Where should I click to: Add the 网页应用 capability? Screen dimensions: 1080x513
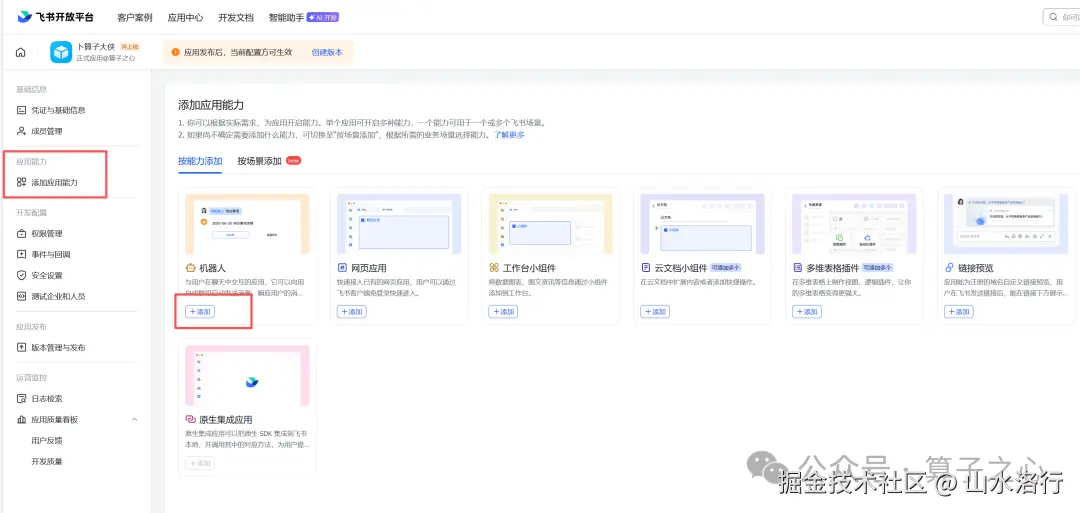352,312
